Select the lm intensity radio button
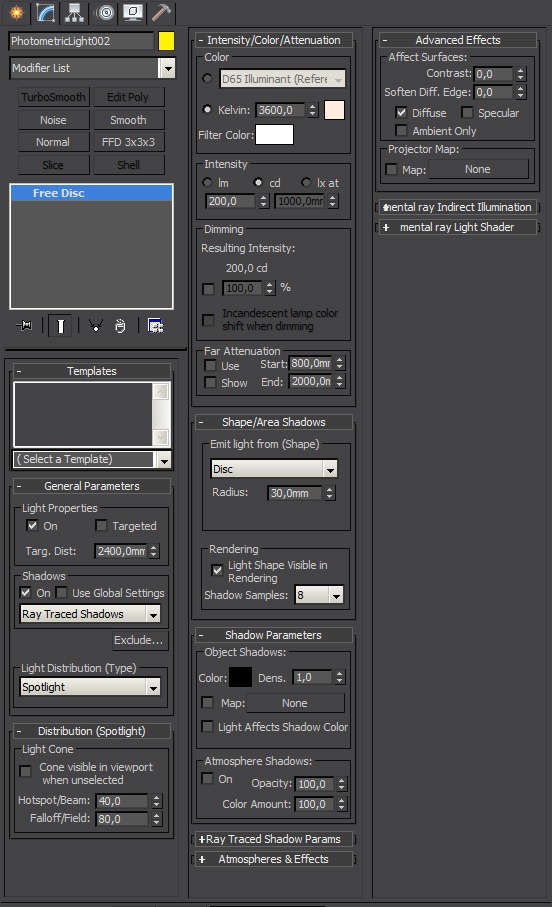This screenshot has width=552, height=907. tap(207, 183)
